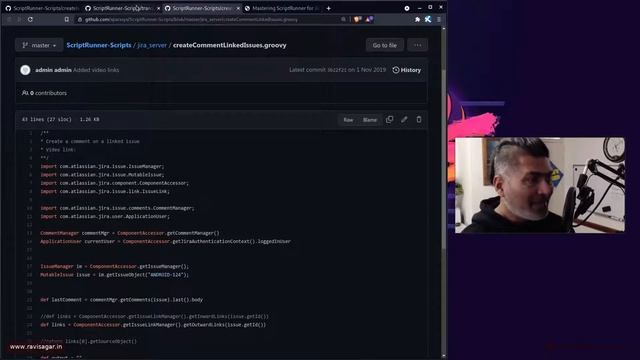Open Brave Shields lion icon
Viewport: 640px width, 360px height.
tap(358, 20)
